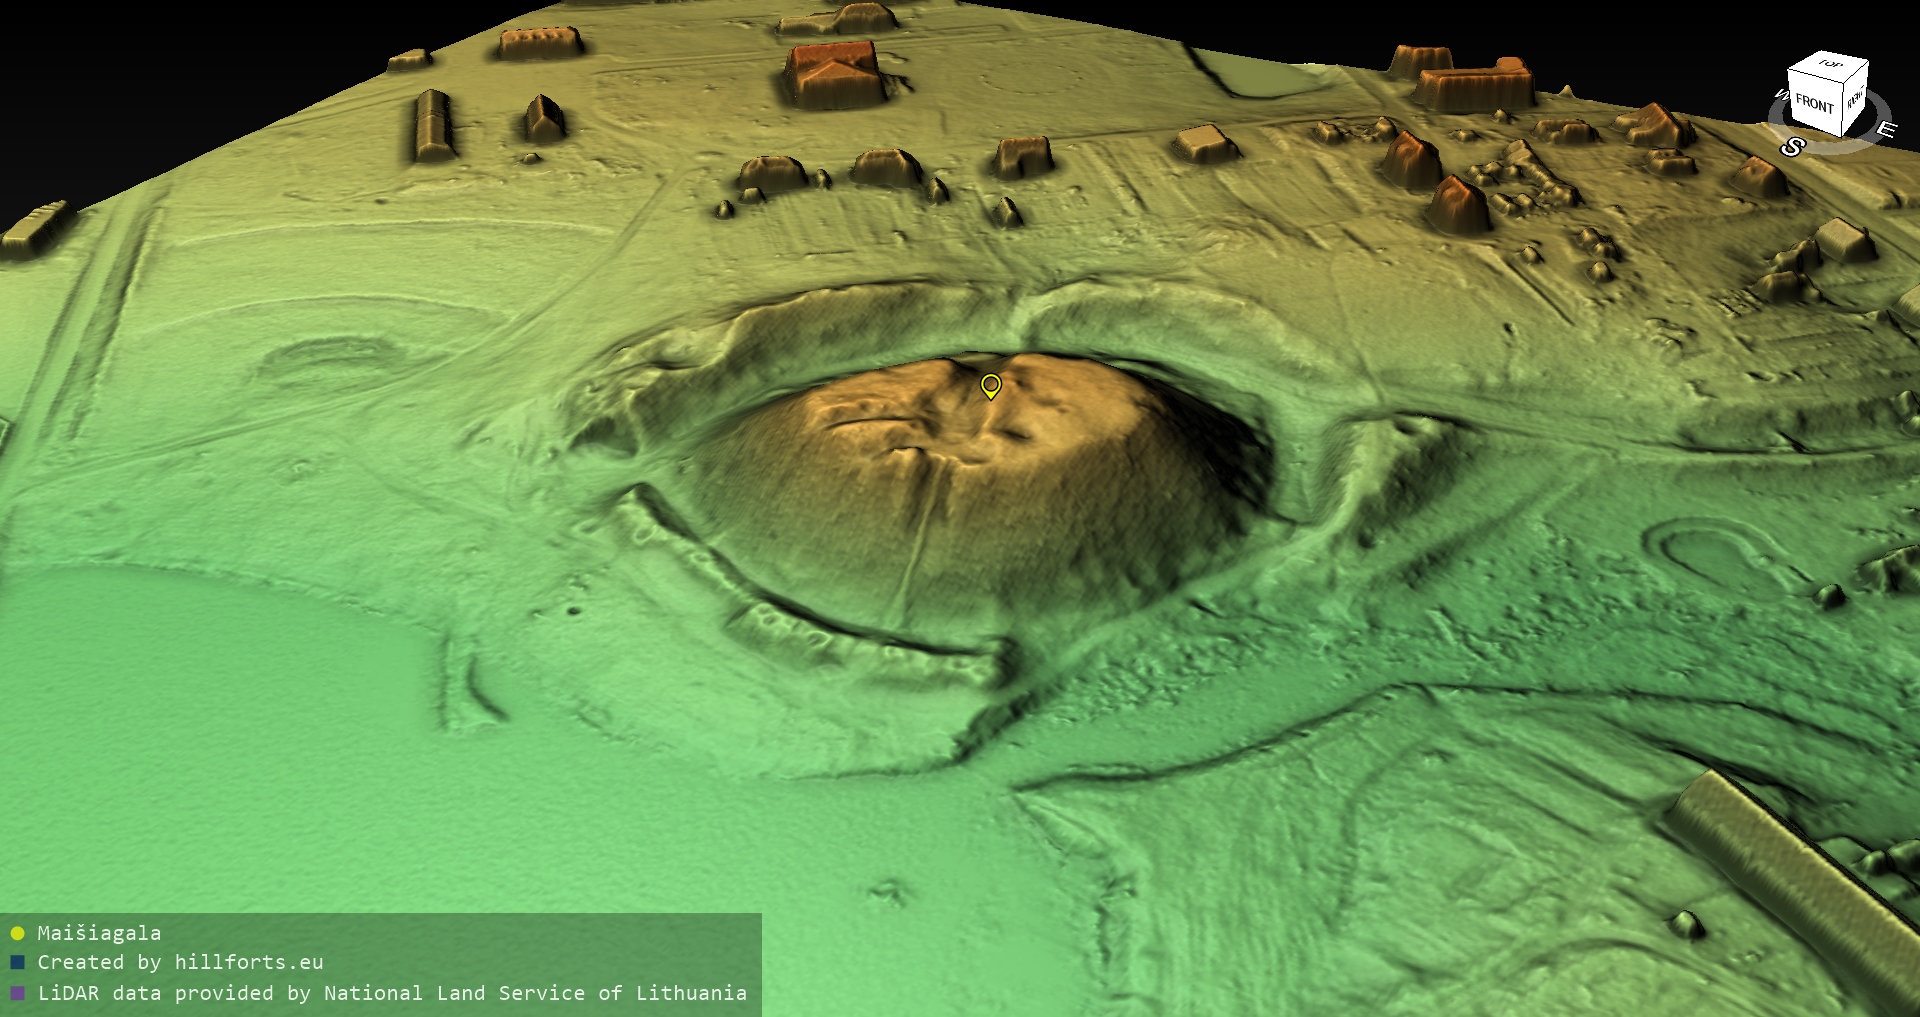Click the FRONT face of the view cube
The height and width of the screenshot is (1017, 1920).
(x=1813, y=103)
